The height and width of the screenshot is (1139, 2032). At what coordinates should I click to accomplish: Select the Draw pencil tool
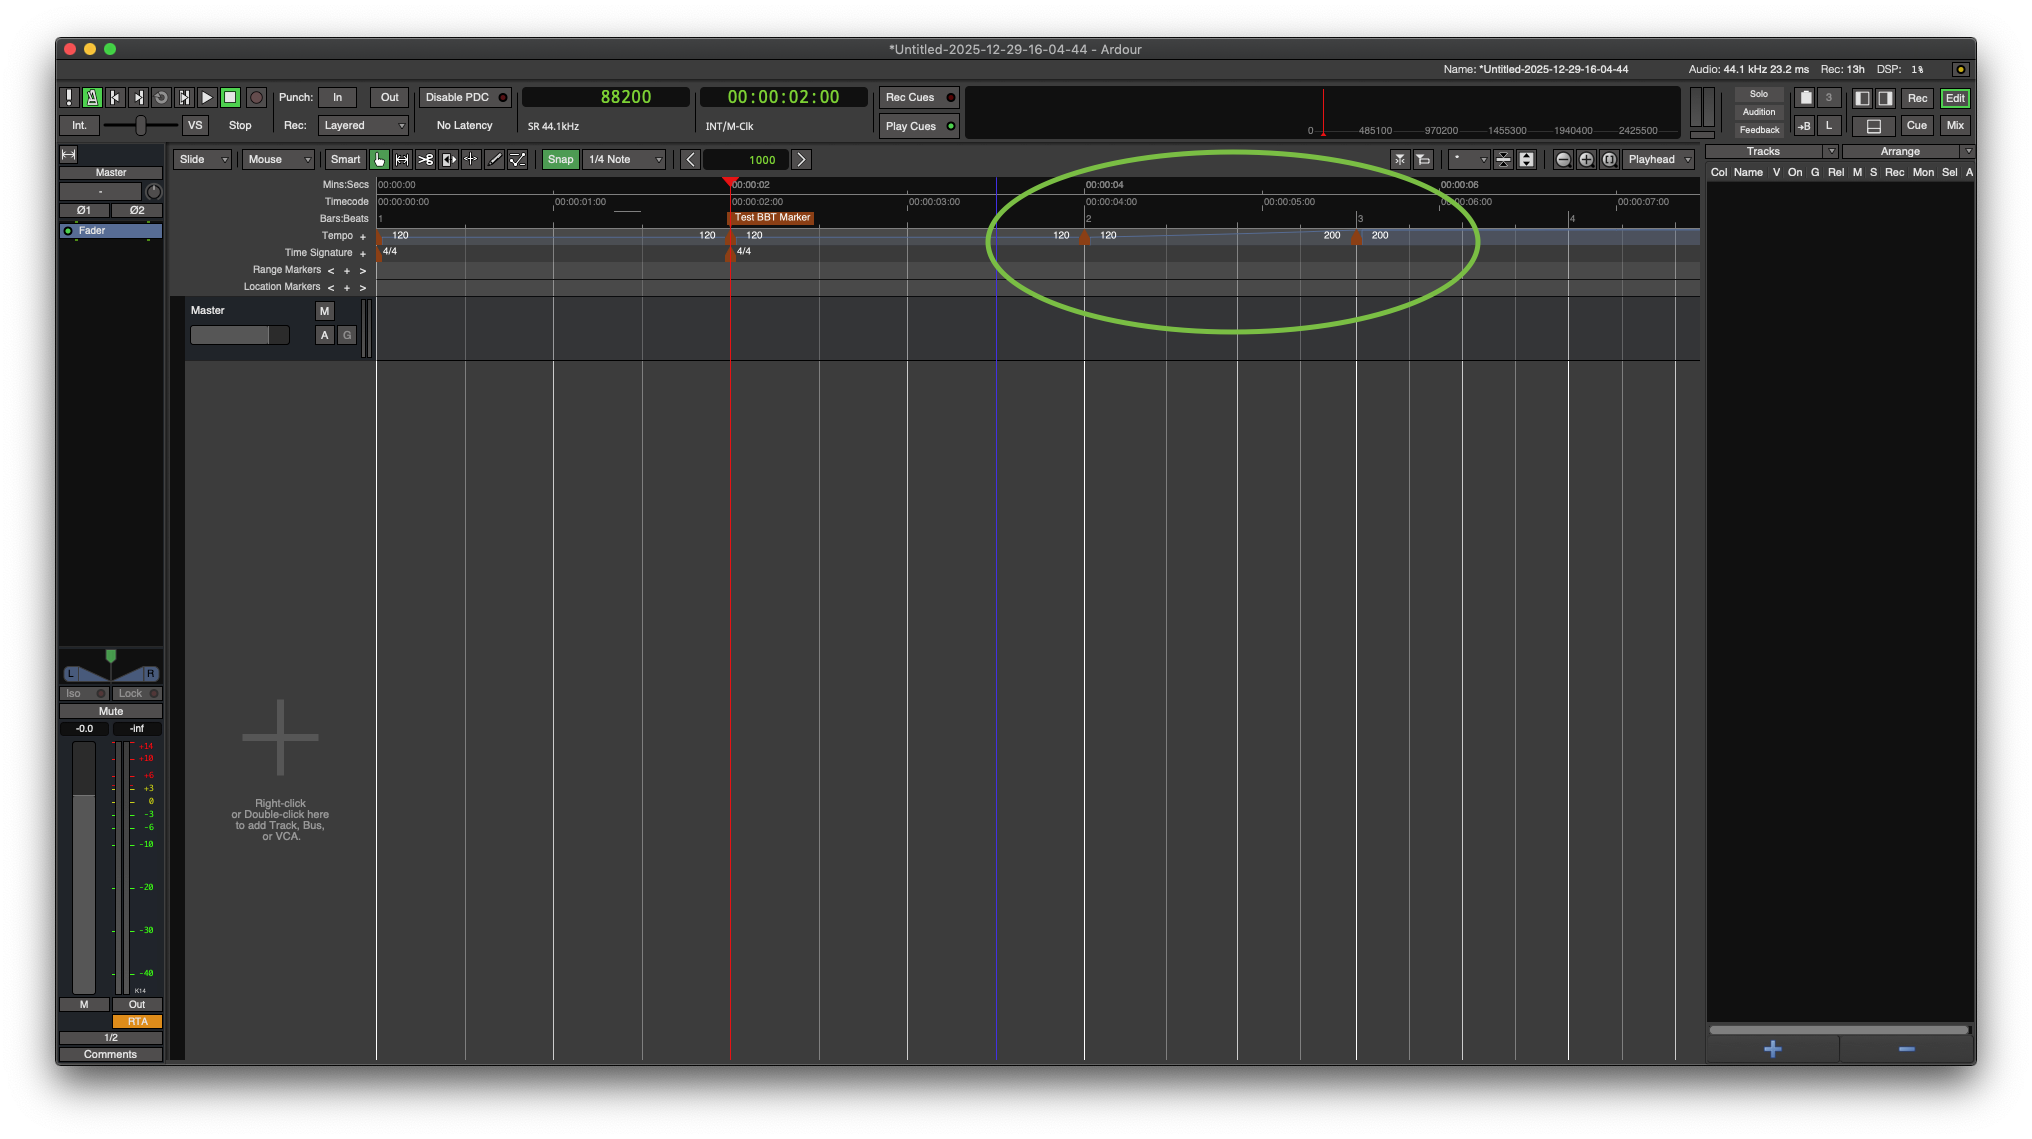494,159
